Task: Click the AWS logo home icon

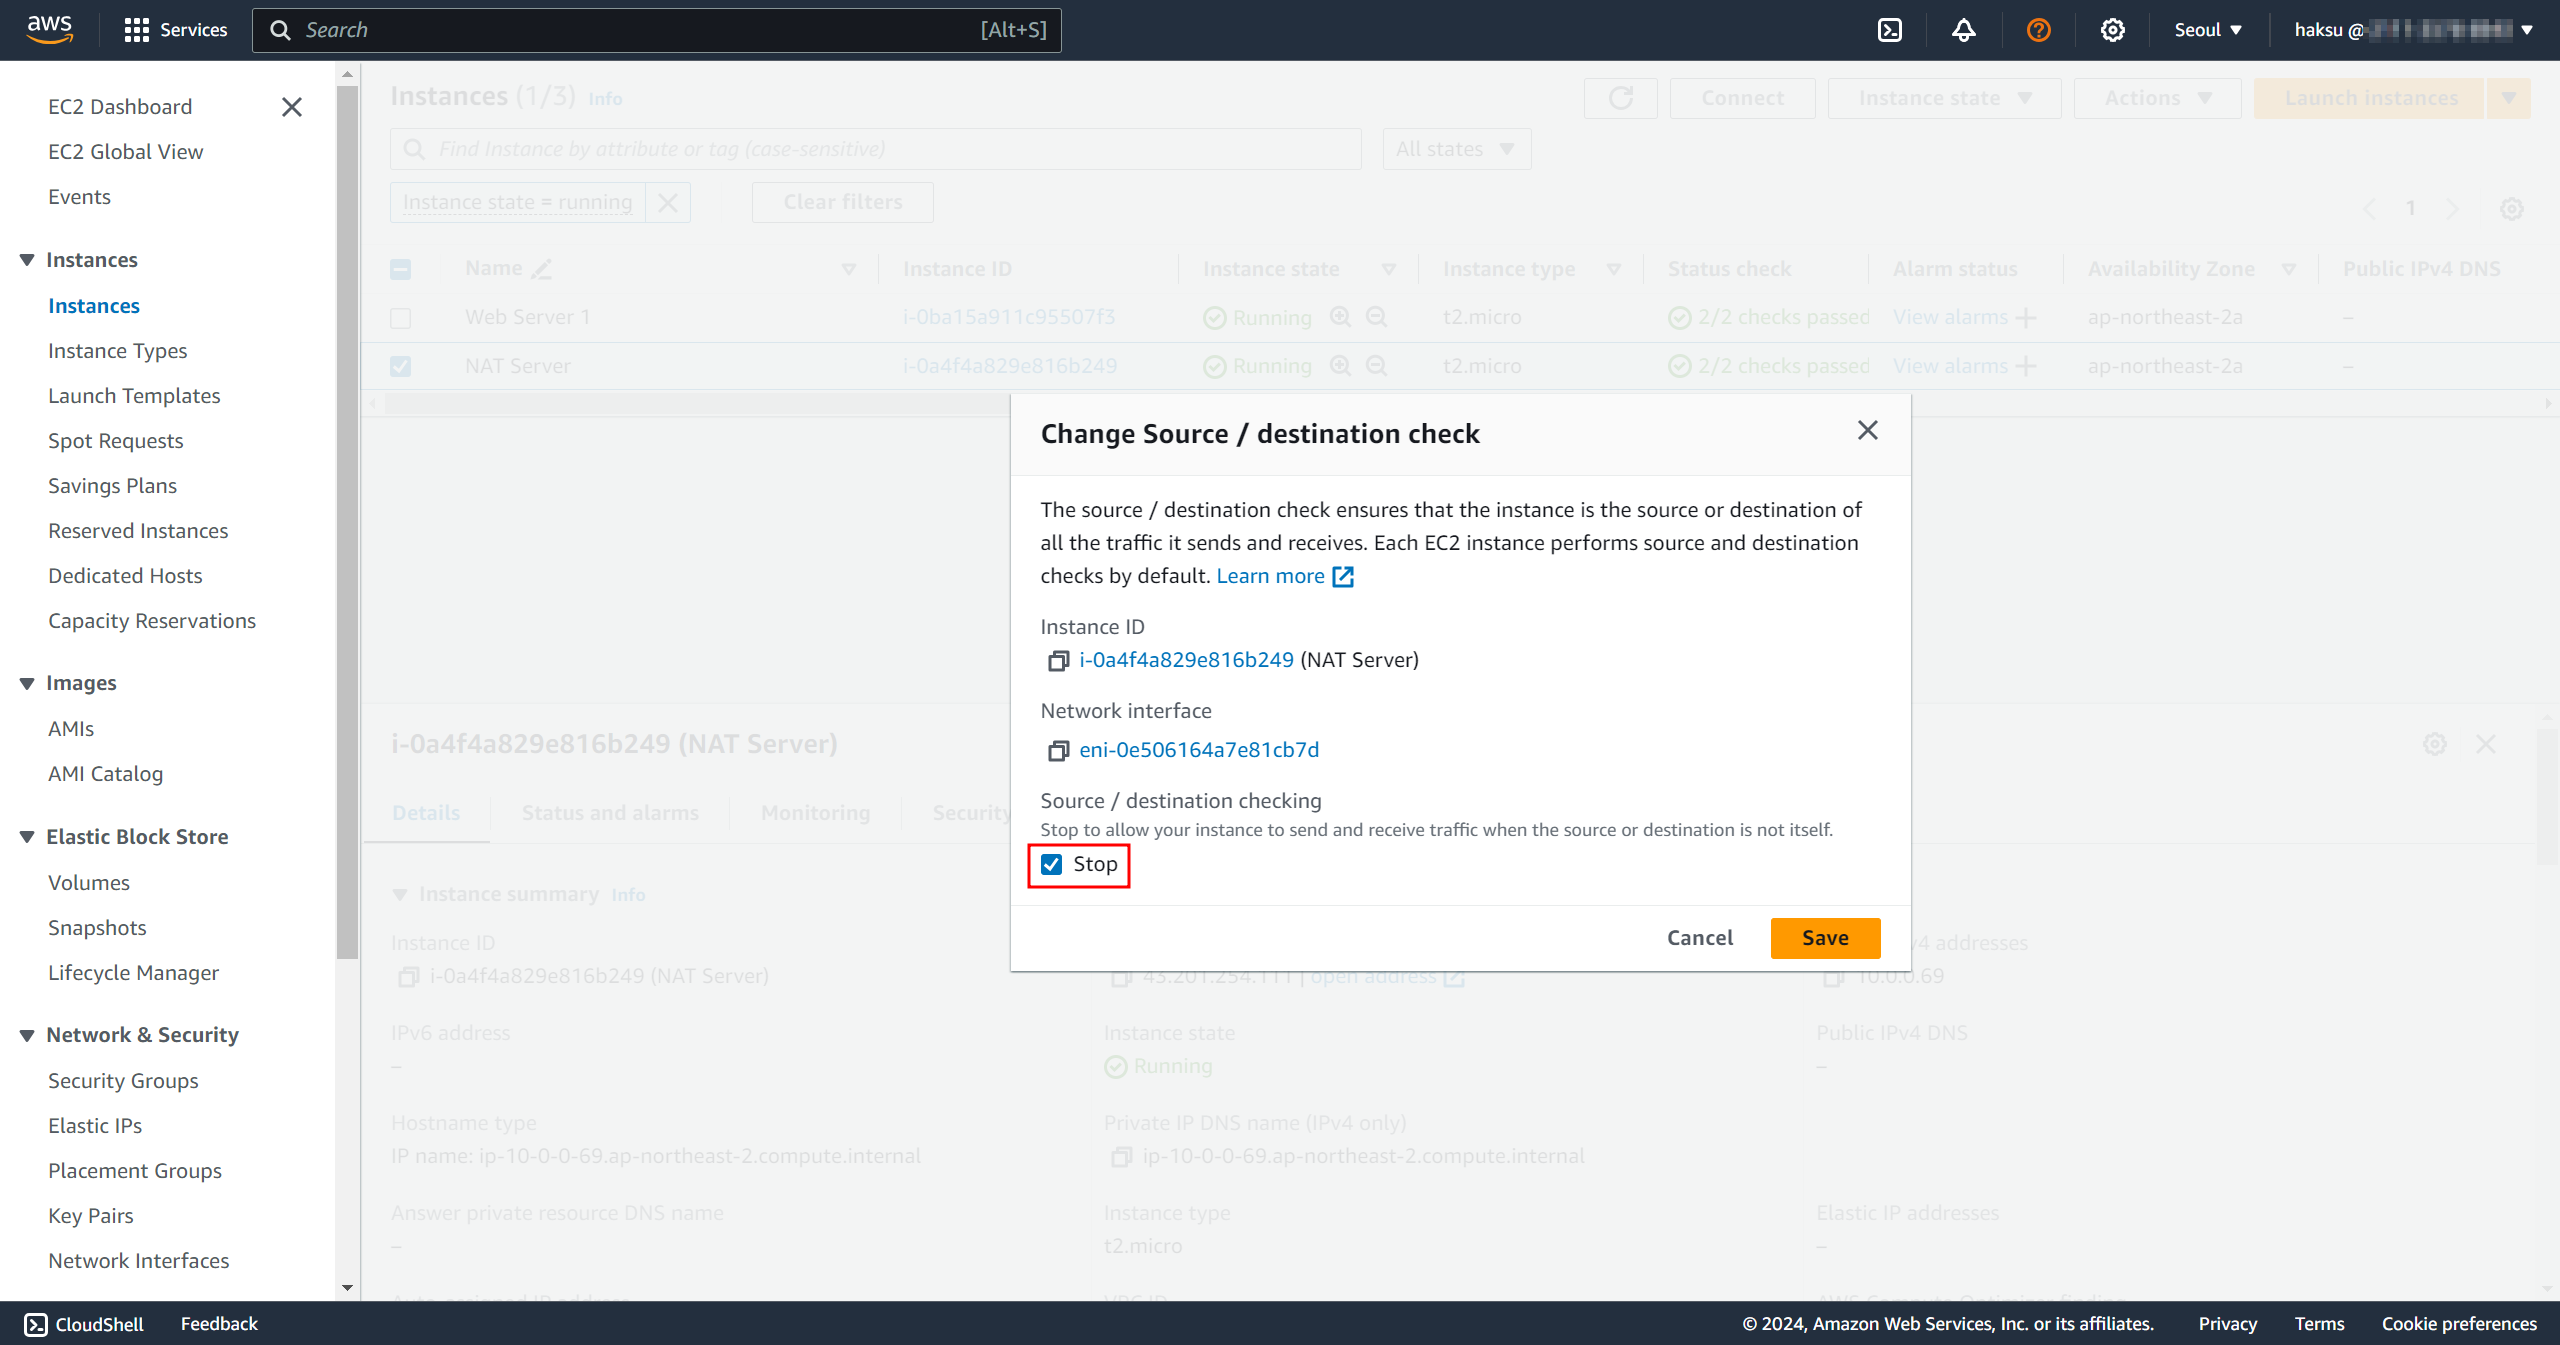Action: pos(49,29)
